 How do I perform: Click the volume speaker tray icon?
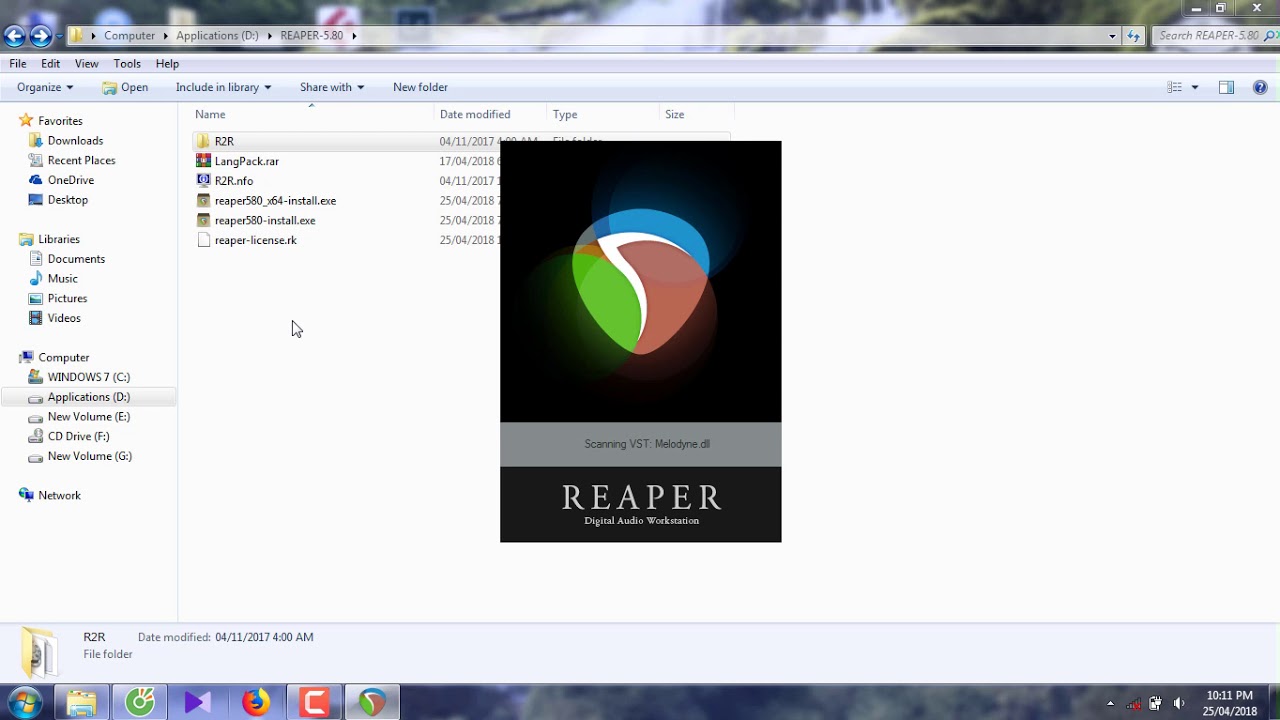pyautogui.click(x=1179, y=703)
